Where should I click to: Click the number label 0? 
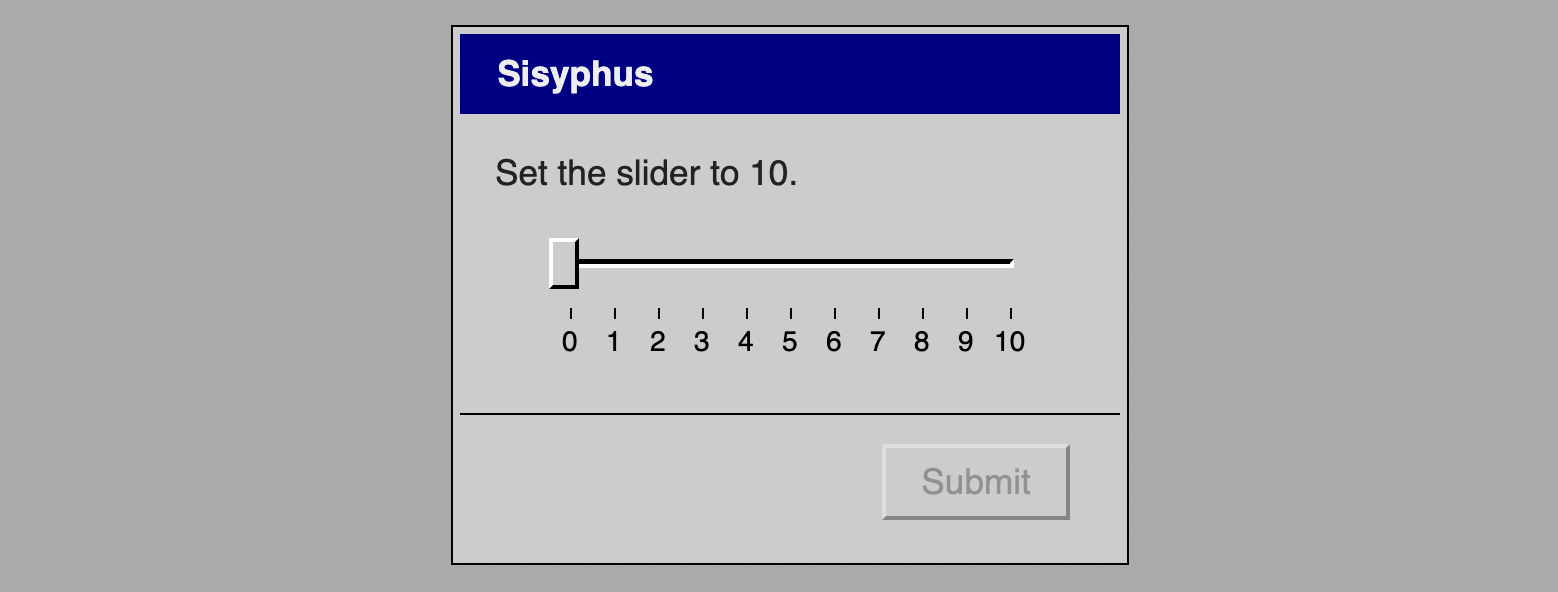tap(570, 342)
